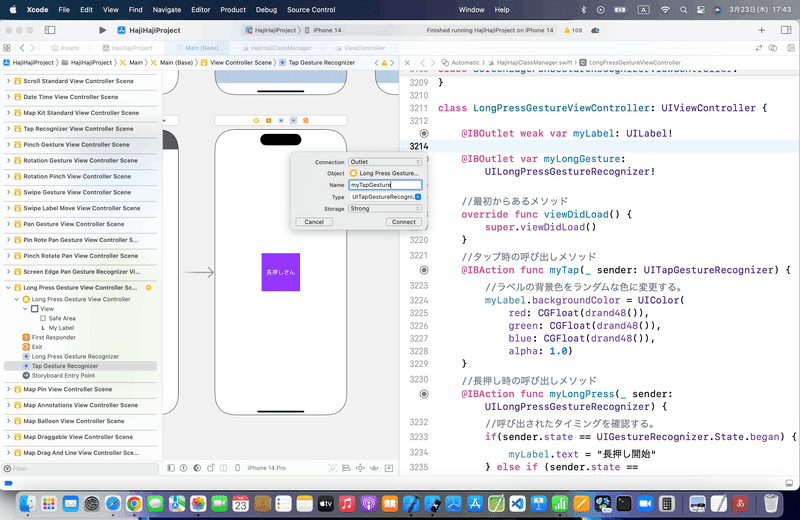This screenshot has height=520, width=800.
Task: Expand the Scroll Standard View Controller Scene
Action: [x=8, y=81]
